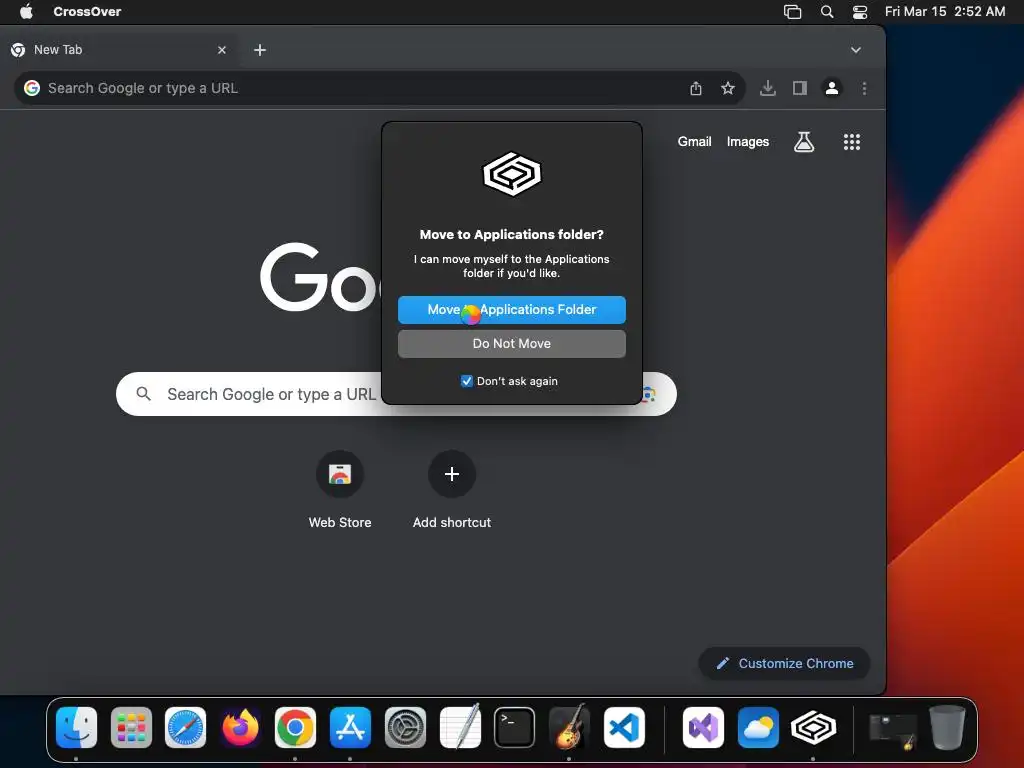This screenshot has height=768, width=1024.
Task: Select the New Tab browser tab
Action: (118, 50)
